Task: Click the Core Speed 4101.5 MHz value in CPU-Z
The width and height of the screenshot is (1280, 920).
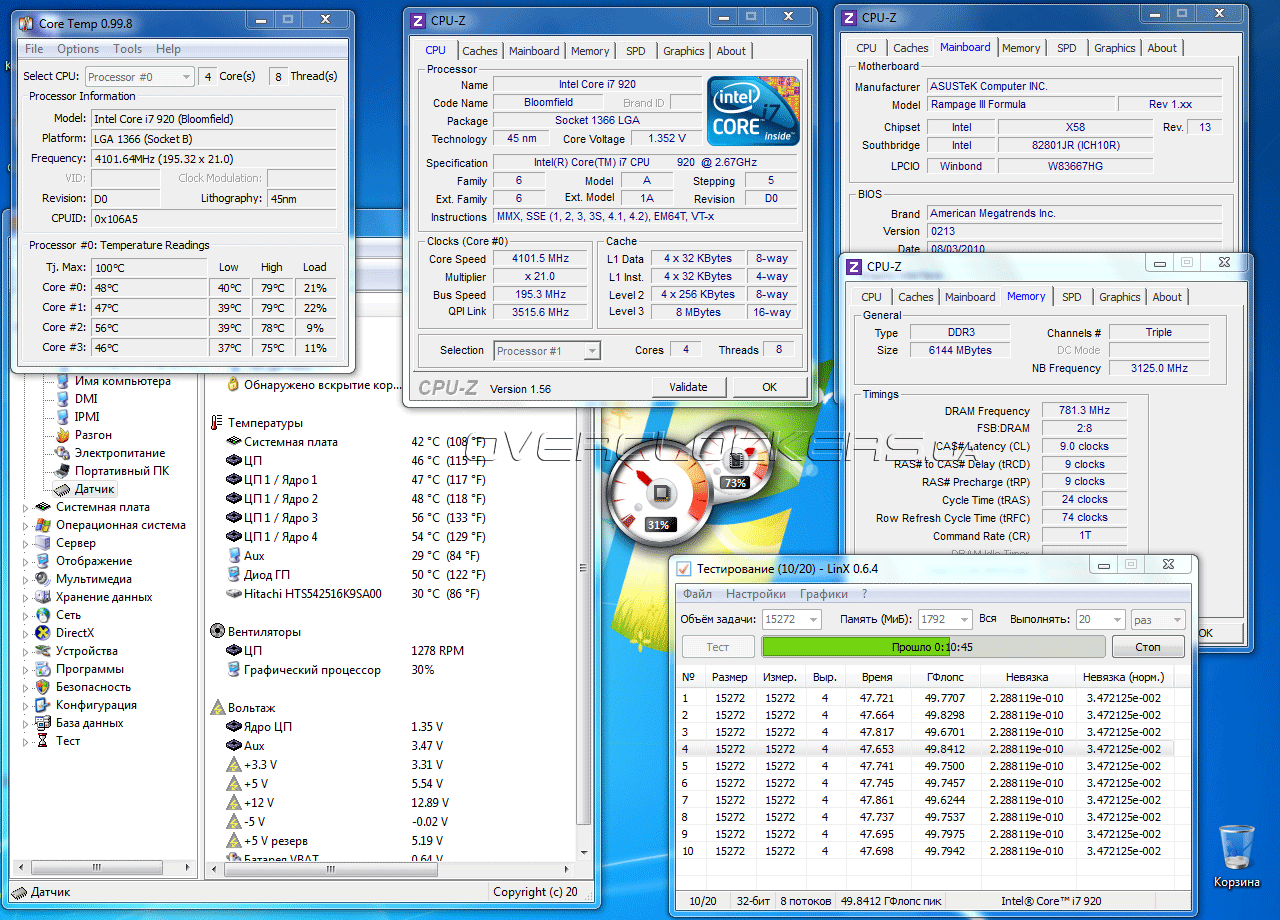Action: (x=542, y=259)
